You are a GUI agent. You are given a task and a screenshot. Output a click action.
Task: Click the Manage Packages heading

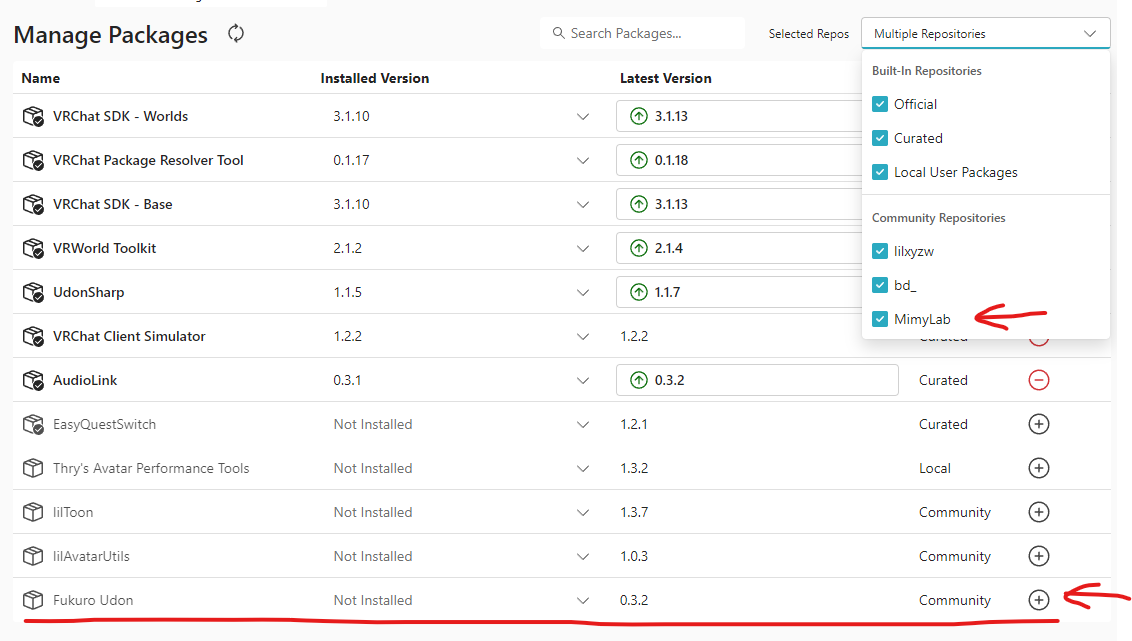pos(110,35)
